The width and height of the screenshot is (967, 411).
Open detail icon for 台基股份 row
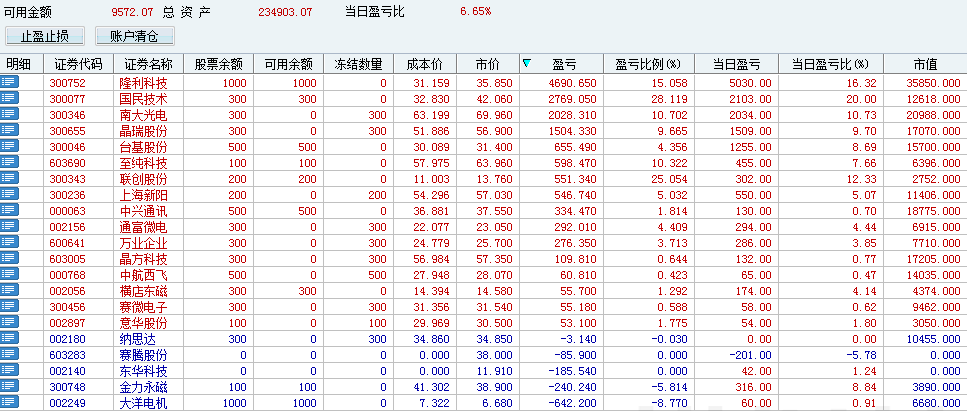point(10,146)
